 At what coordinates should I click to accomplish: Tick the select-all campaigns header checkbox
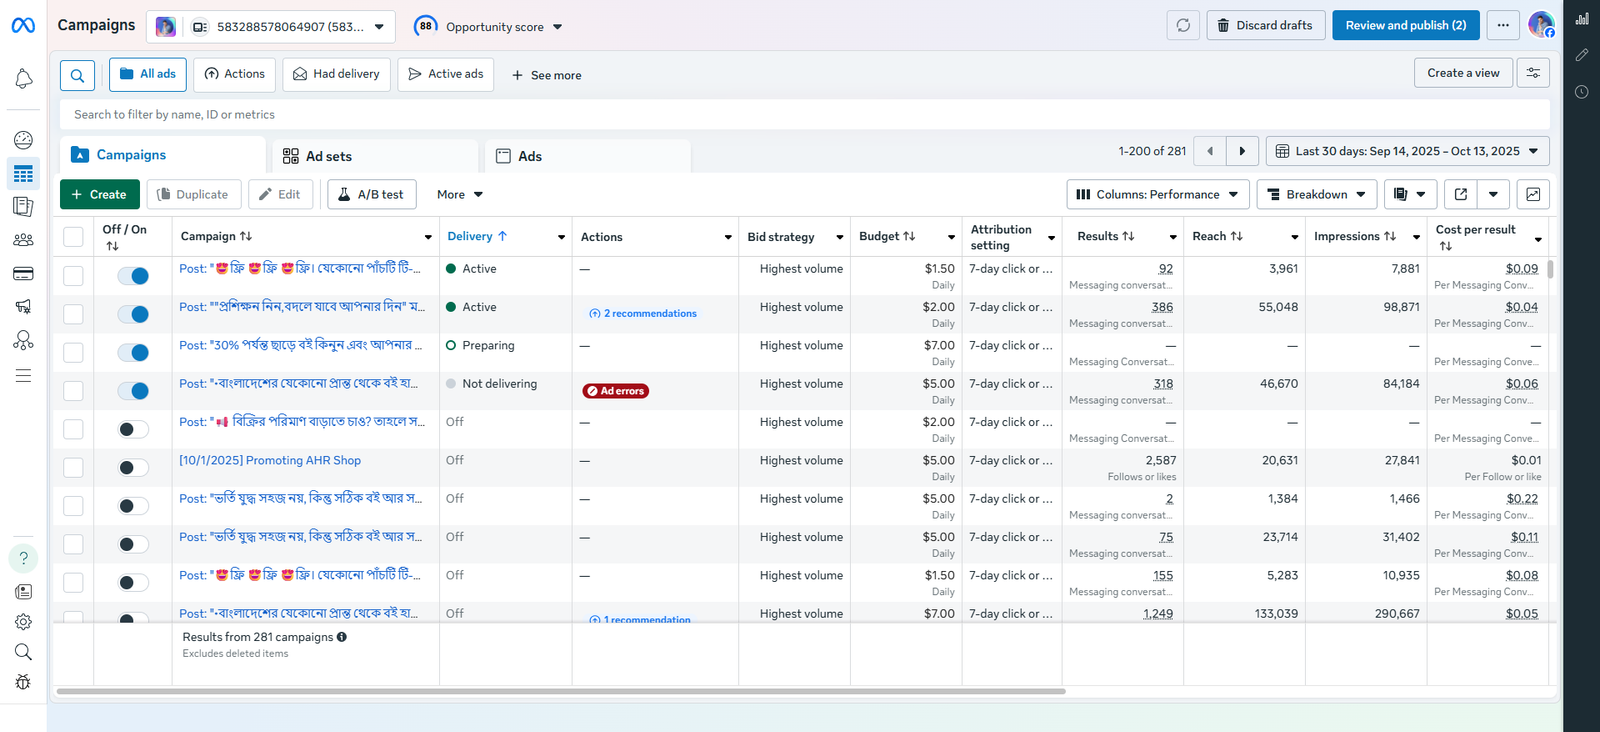[73, 237]
